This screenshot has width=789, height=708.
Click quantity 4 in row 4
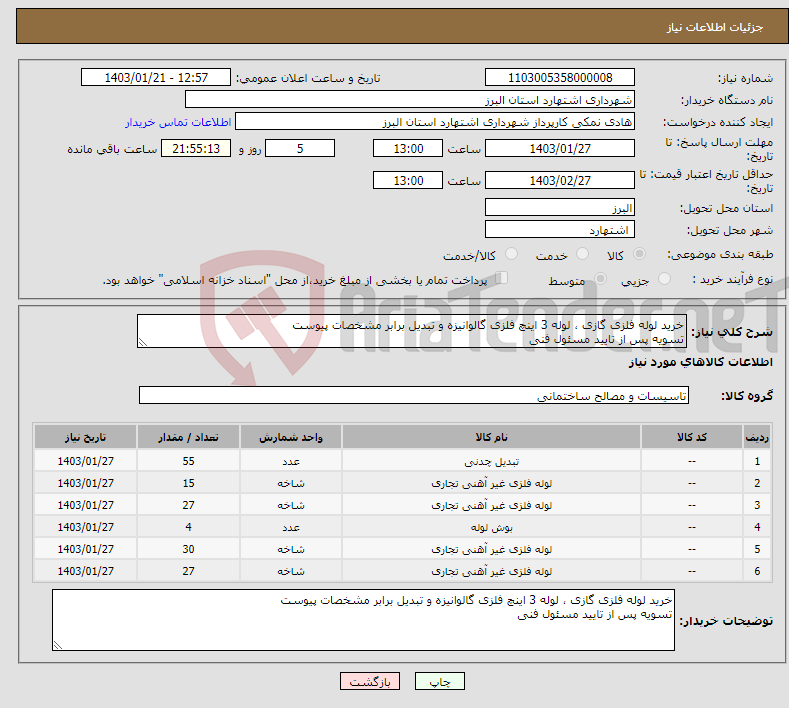[188, 527]
